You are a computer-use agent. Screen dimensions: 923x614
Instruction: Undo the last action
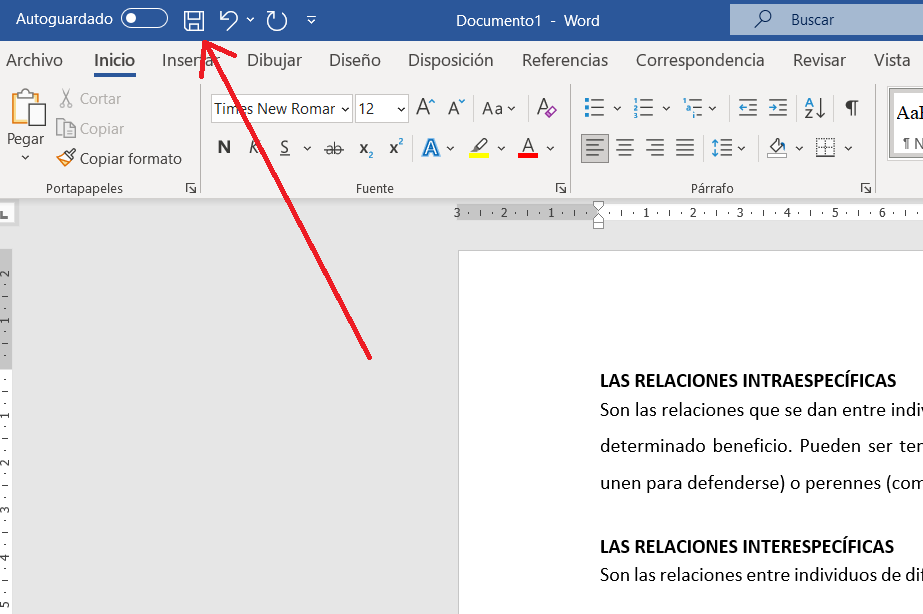coord(228,20)
